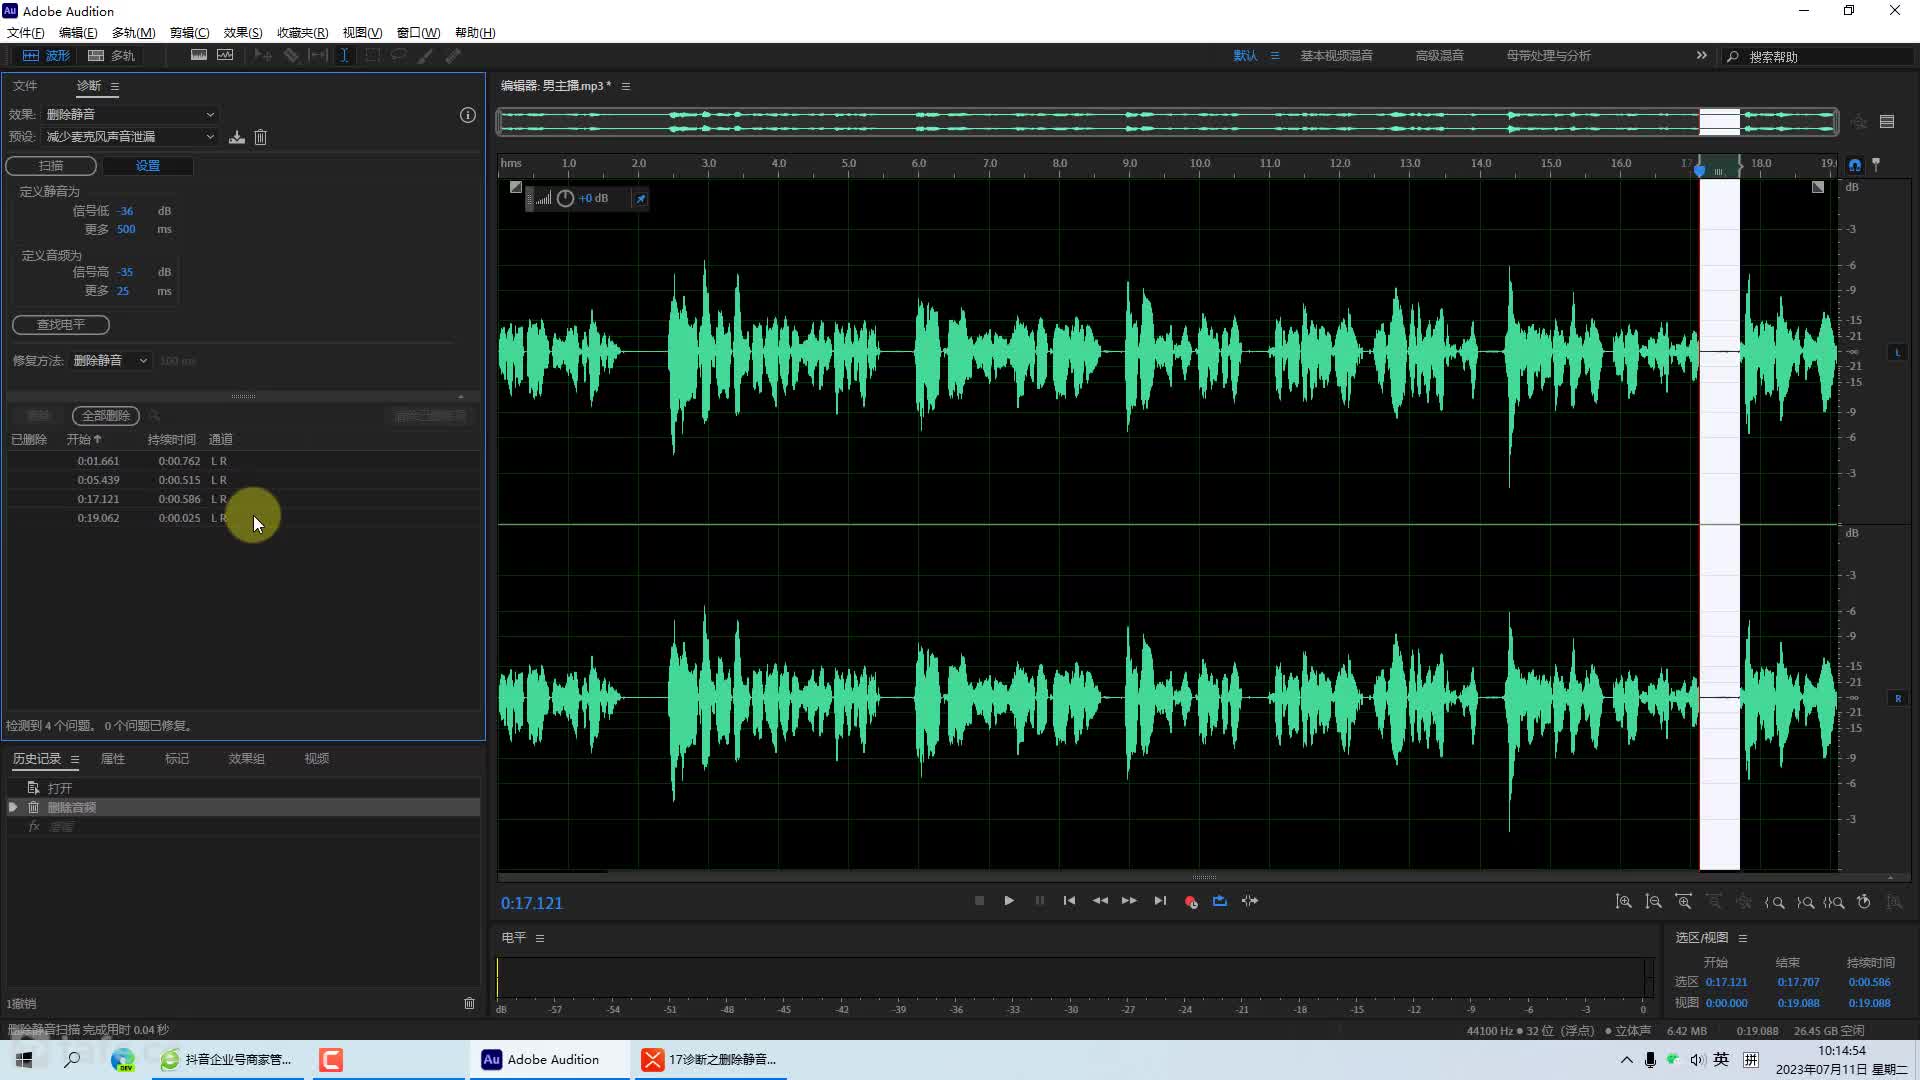The image size is (1920, 1080).
Task: Move playhead to next marker
Action: pos(1160,901)
